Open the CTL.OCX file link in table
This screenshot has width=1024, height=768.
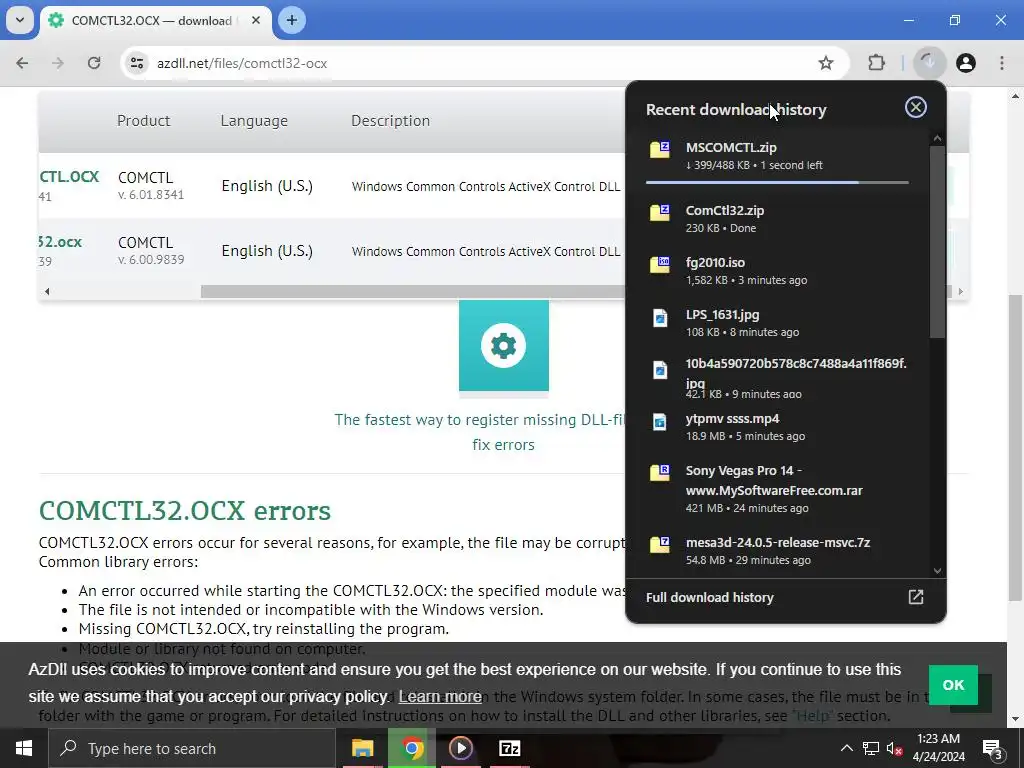pyautogui.click(x=69, y=177)
